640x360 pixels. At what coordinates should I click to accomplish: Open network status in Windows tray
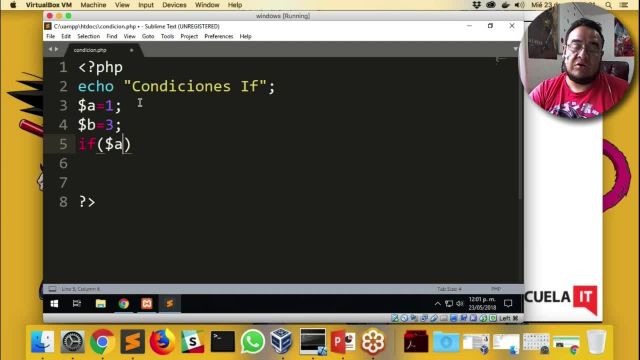point(449,304)
